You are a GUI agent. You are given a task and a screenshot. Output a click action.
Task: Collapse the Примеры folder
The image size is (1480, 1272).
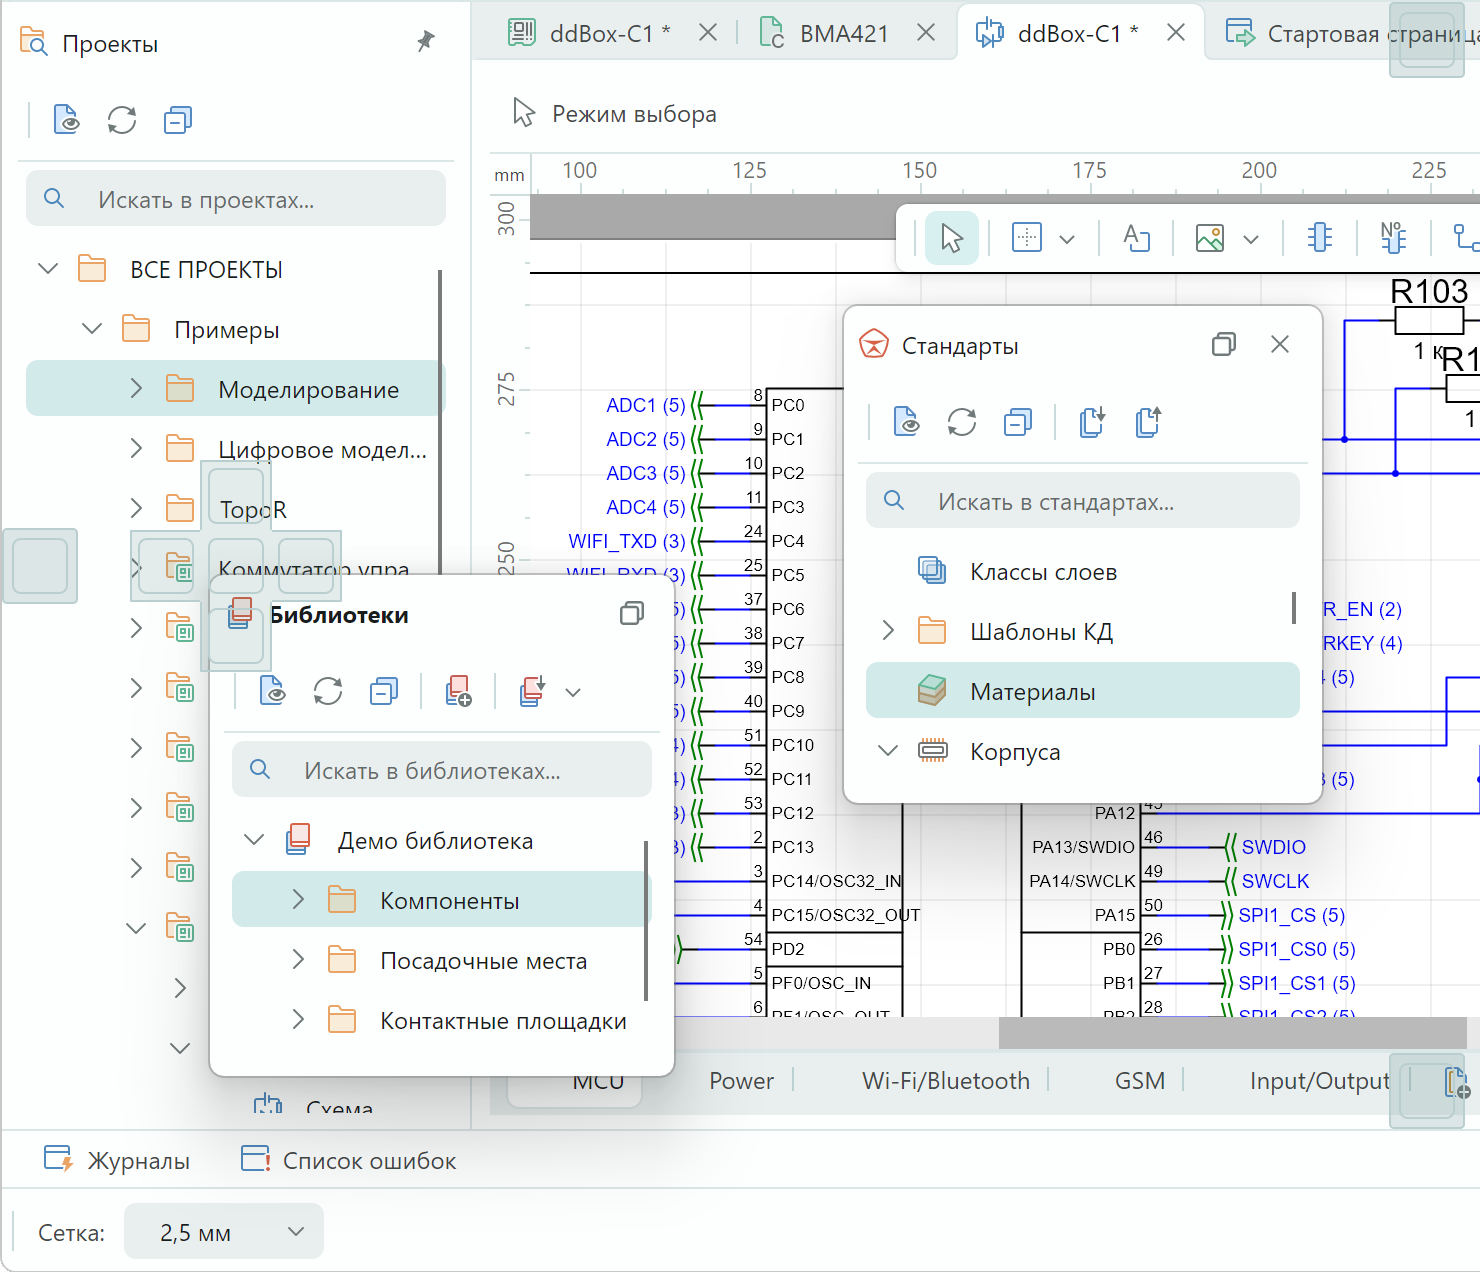tap(92, 328)
